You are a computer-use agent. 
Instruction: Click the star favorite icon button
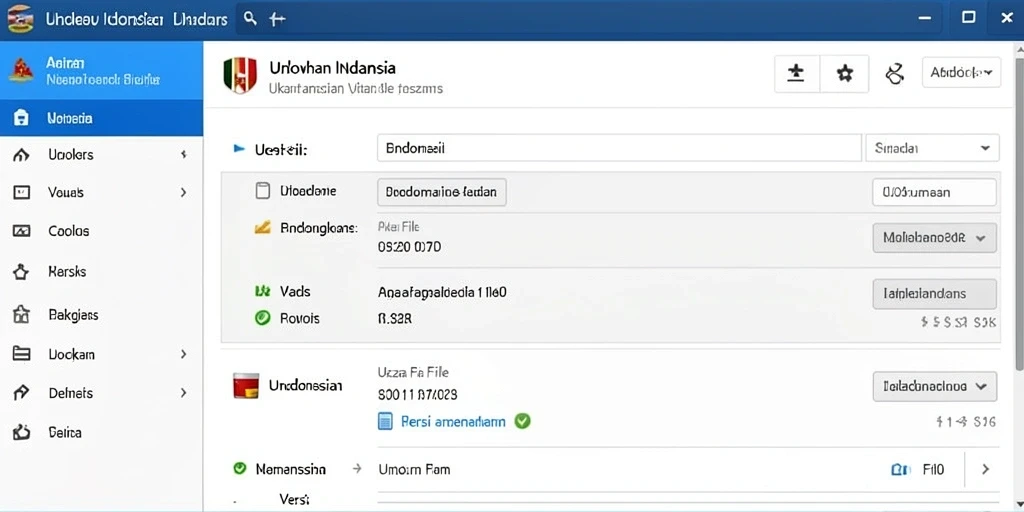pos(844,73)
